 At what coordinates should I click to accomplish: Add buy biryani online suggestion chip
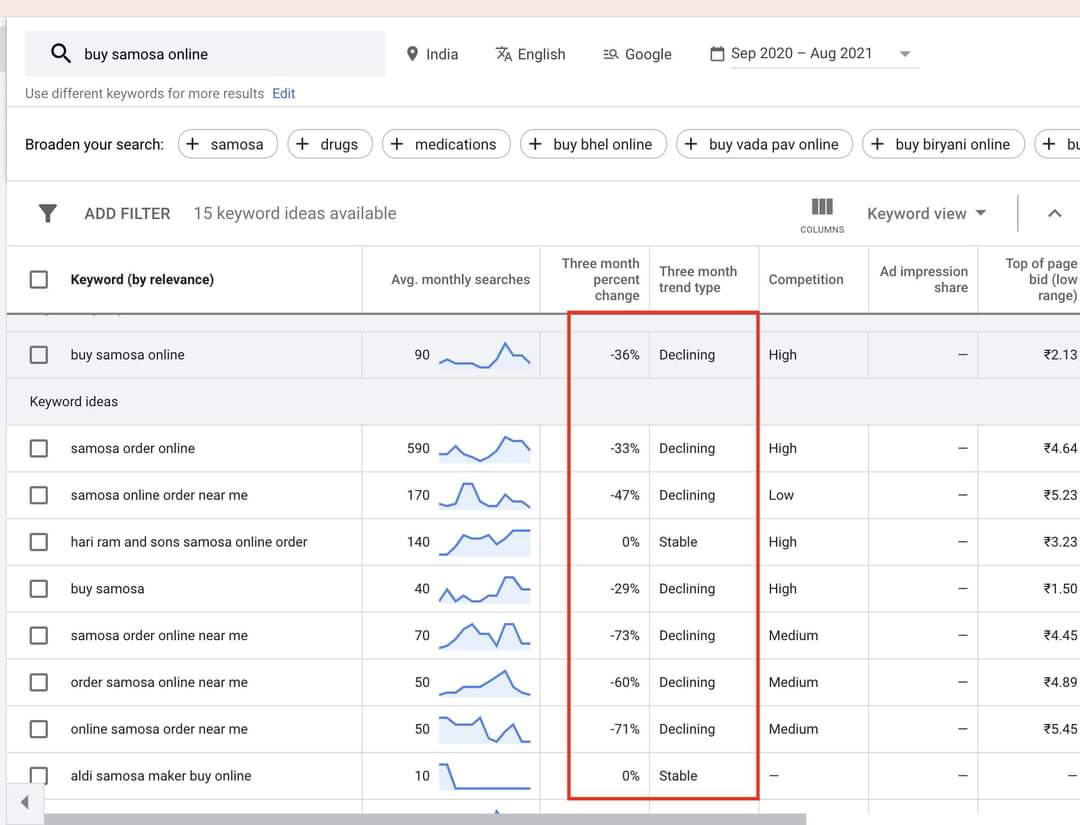943,144
